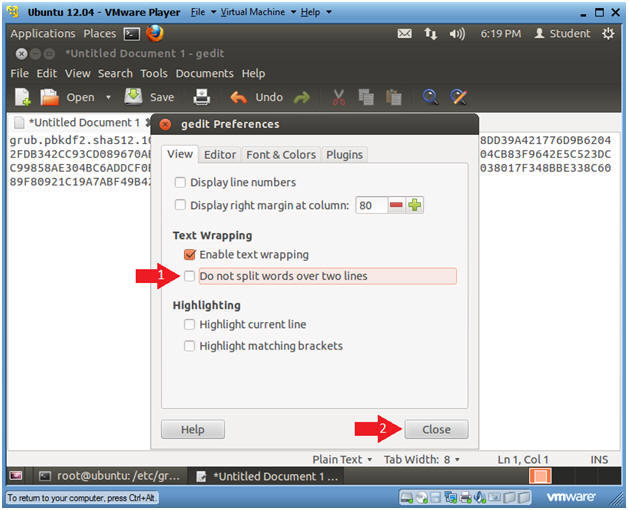Click the Cut scissors icon
Viewport: 628px width, 510px height.
[339, 97]
